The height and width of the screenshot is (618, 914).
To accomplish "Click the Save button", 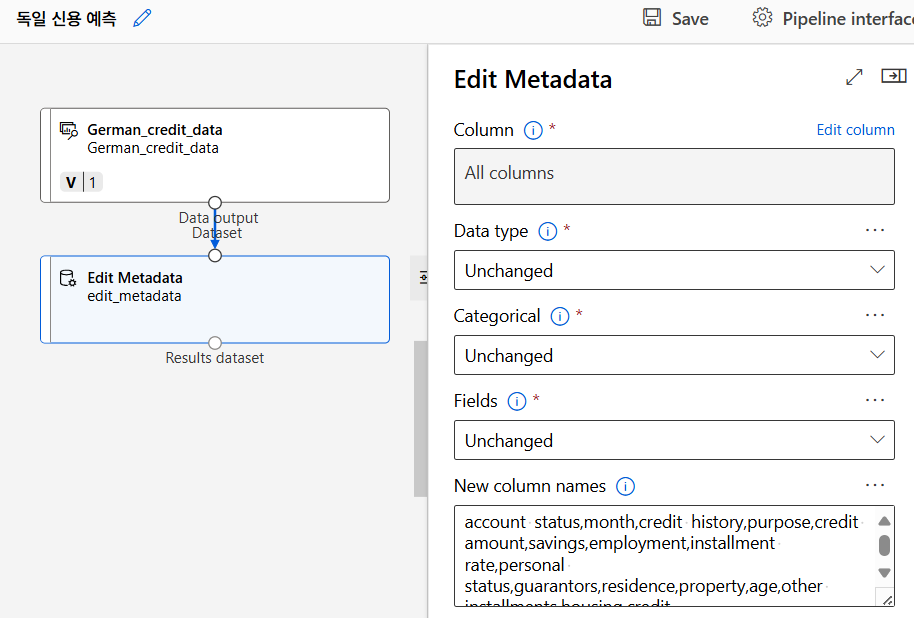I will (689, 18).
